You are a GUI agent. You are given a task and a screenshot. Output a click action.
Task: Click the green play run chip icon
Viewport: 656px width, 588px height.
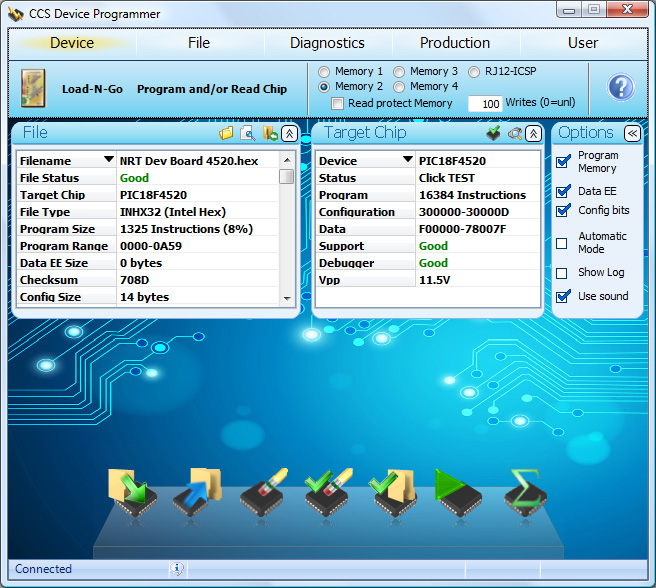click(x=460, y=493)
